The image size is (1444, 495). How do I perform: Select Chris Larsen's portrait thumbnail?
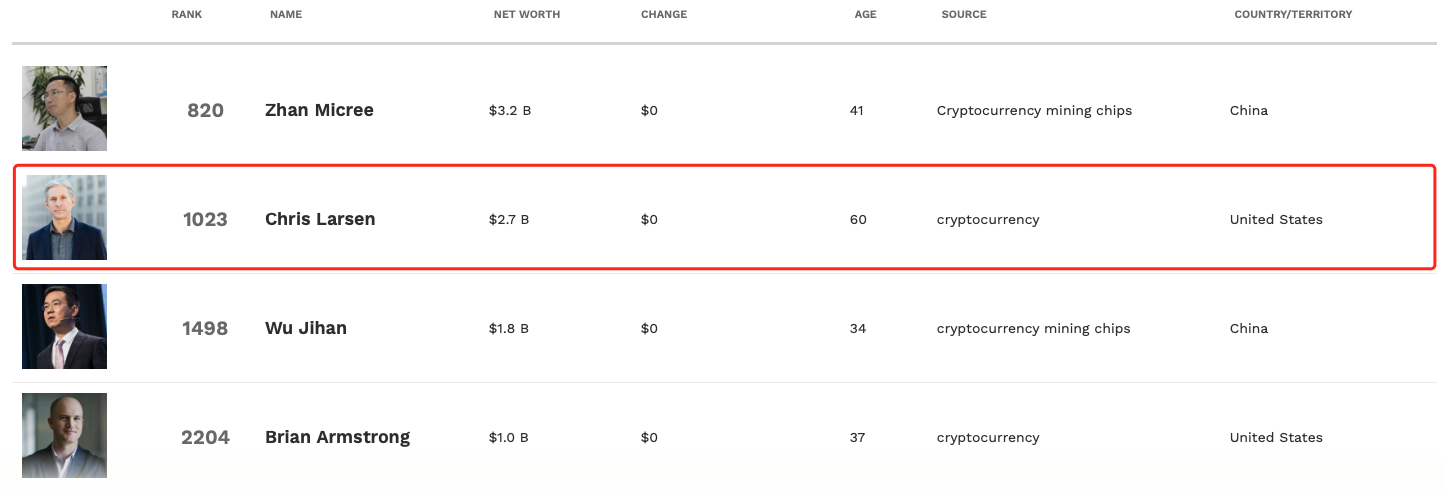click(64, 217)
